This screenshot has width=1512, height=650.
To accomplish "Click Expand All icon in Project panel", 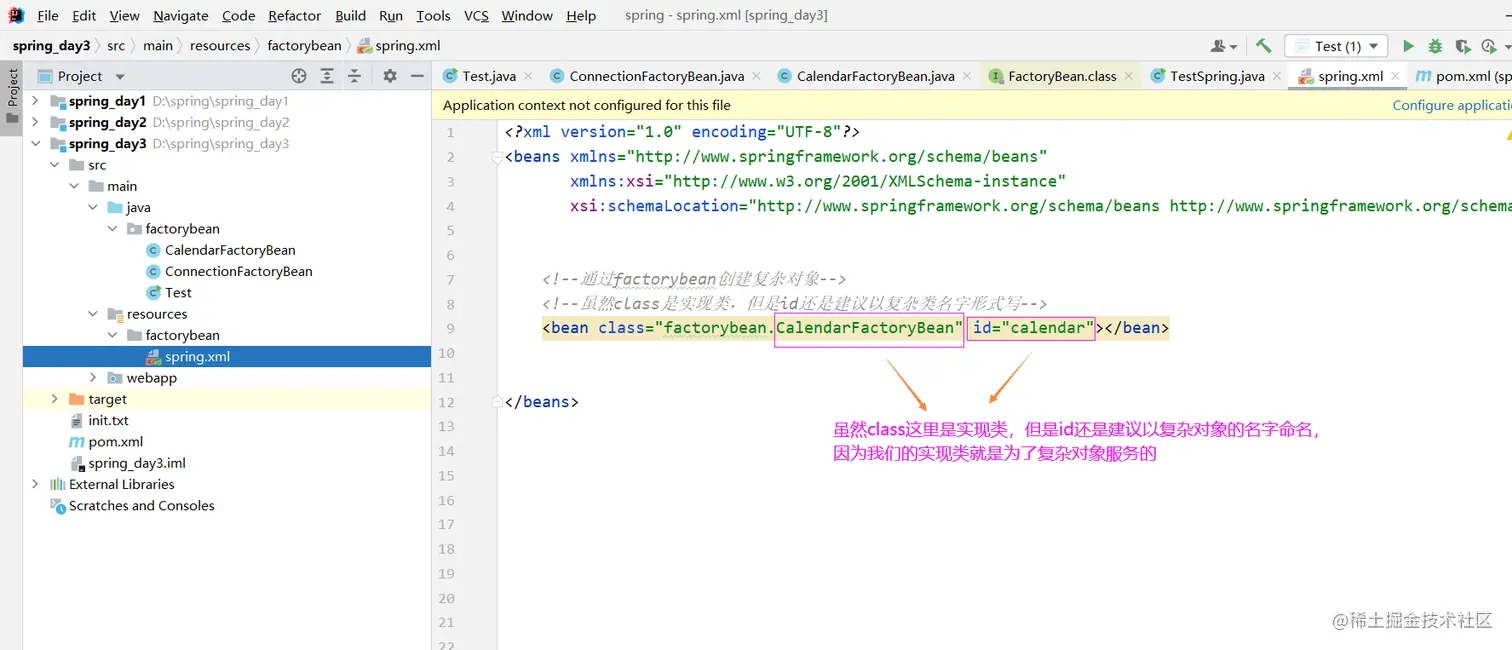I will coord(326,76).
